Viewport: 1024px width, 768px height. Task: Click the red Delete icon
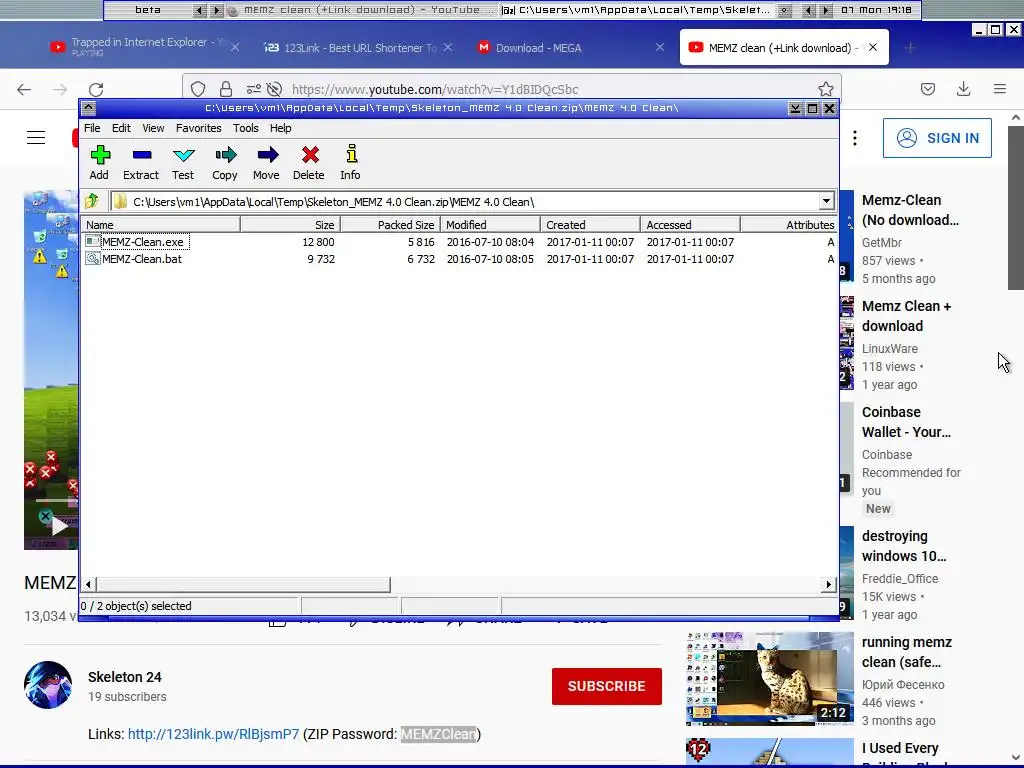[309, 163]
